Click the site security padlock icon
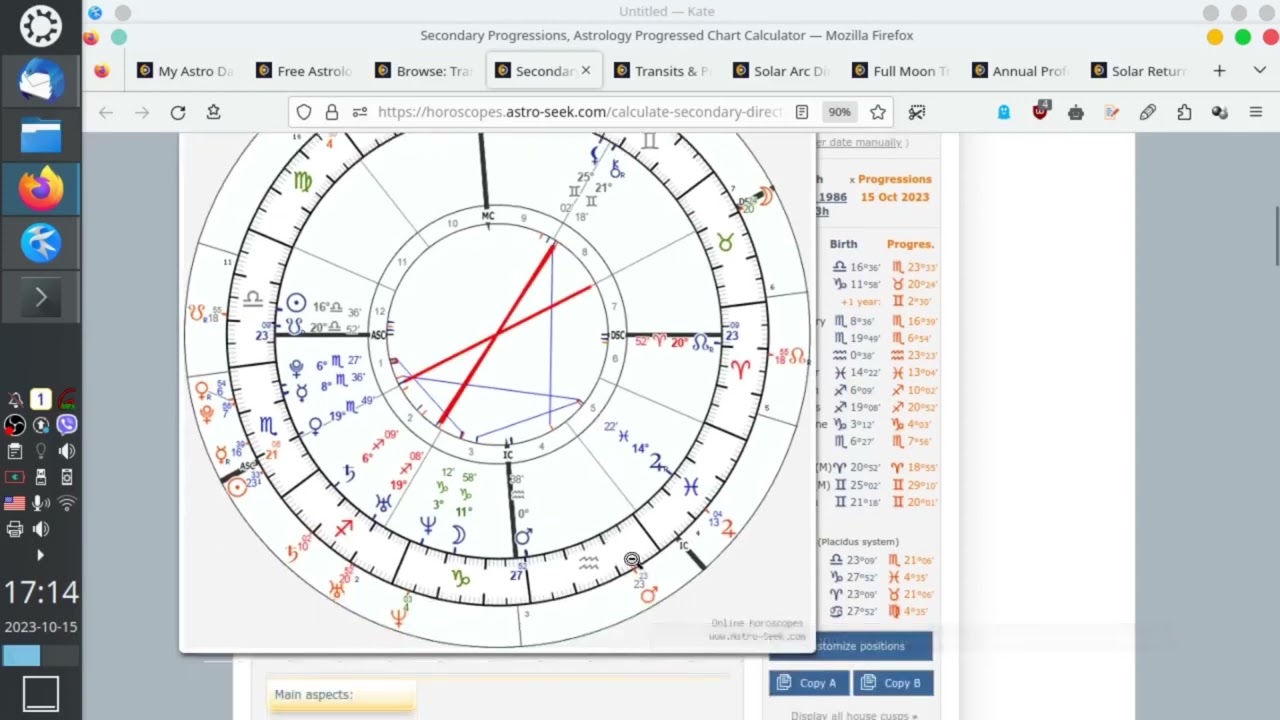The height and width of the screenshot is (720, 1280). tap(332, 112)
